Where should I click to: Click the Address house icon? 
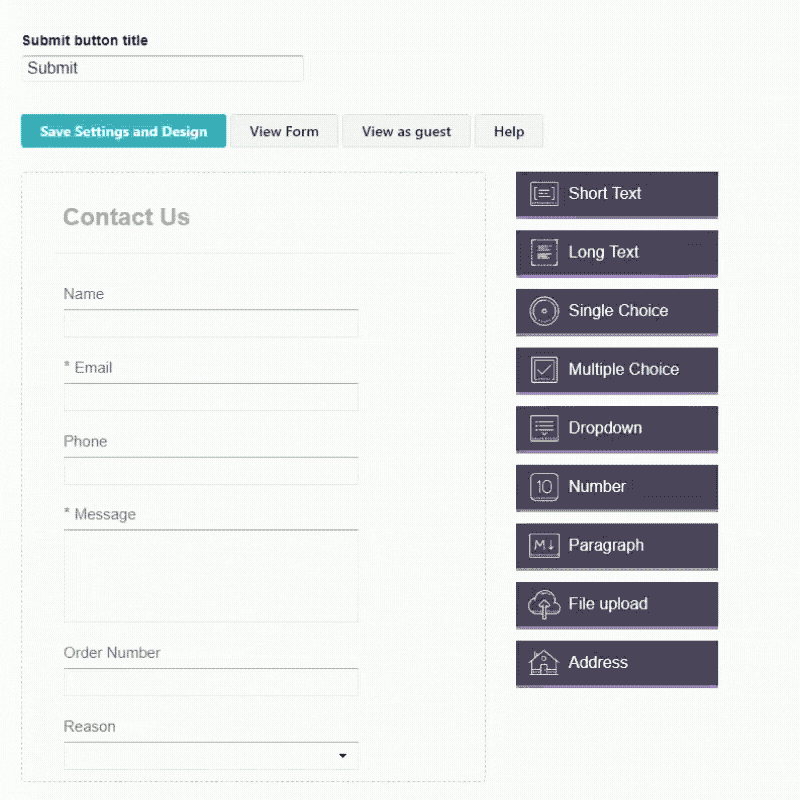(x=544, y=662)
